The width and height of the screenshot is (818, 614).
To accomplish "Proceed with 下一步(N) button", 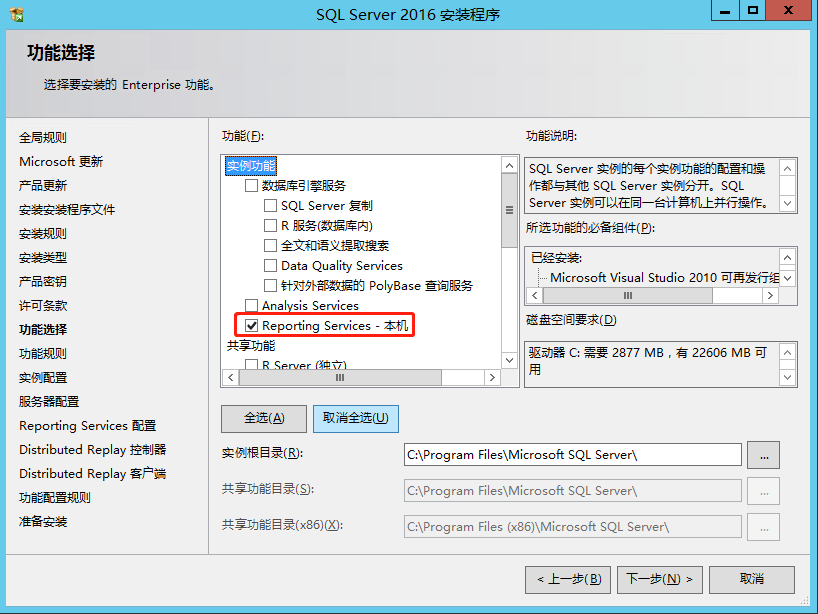I will point(660,580).
